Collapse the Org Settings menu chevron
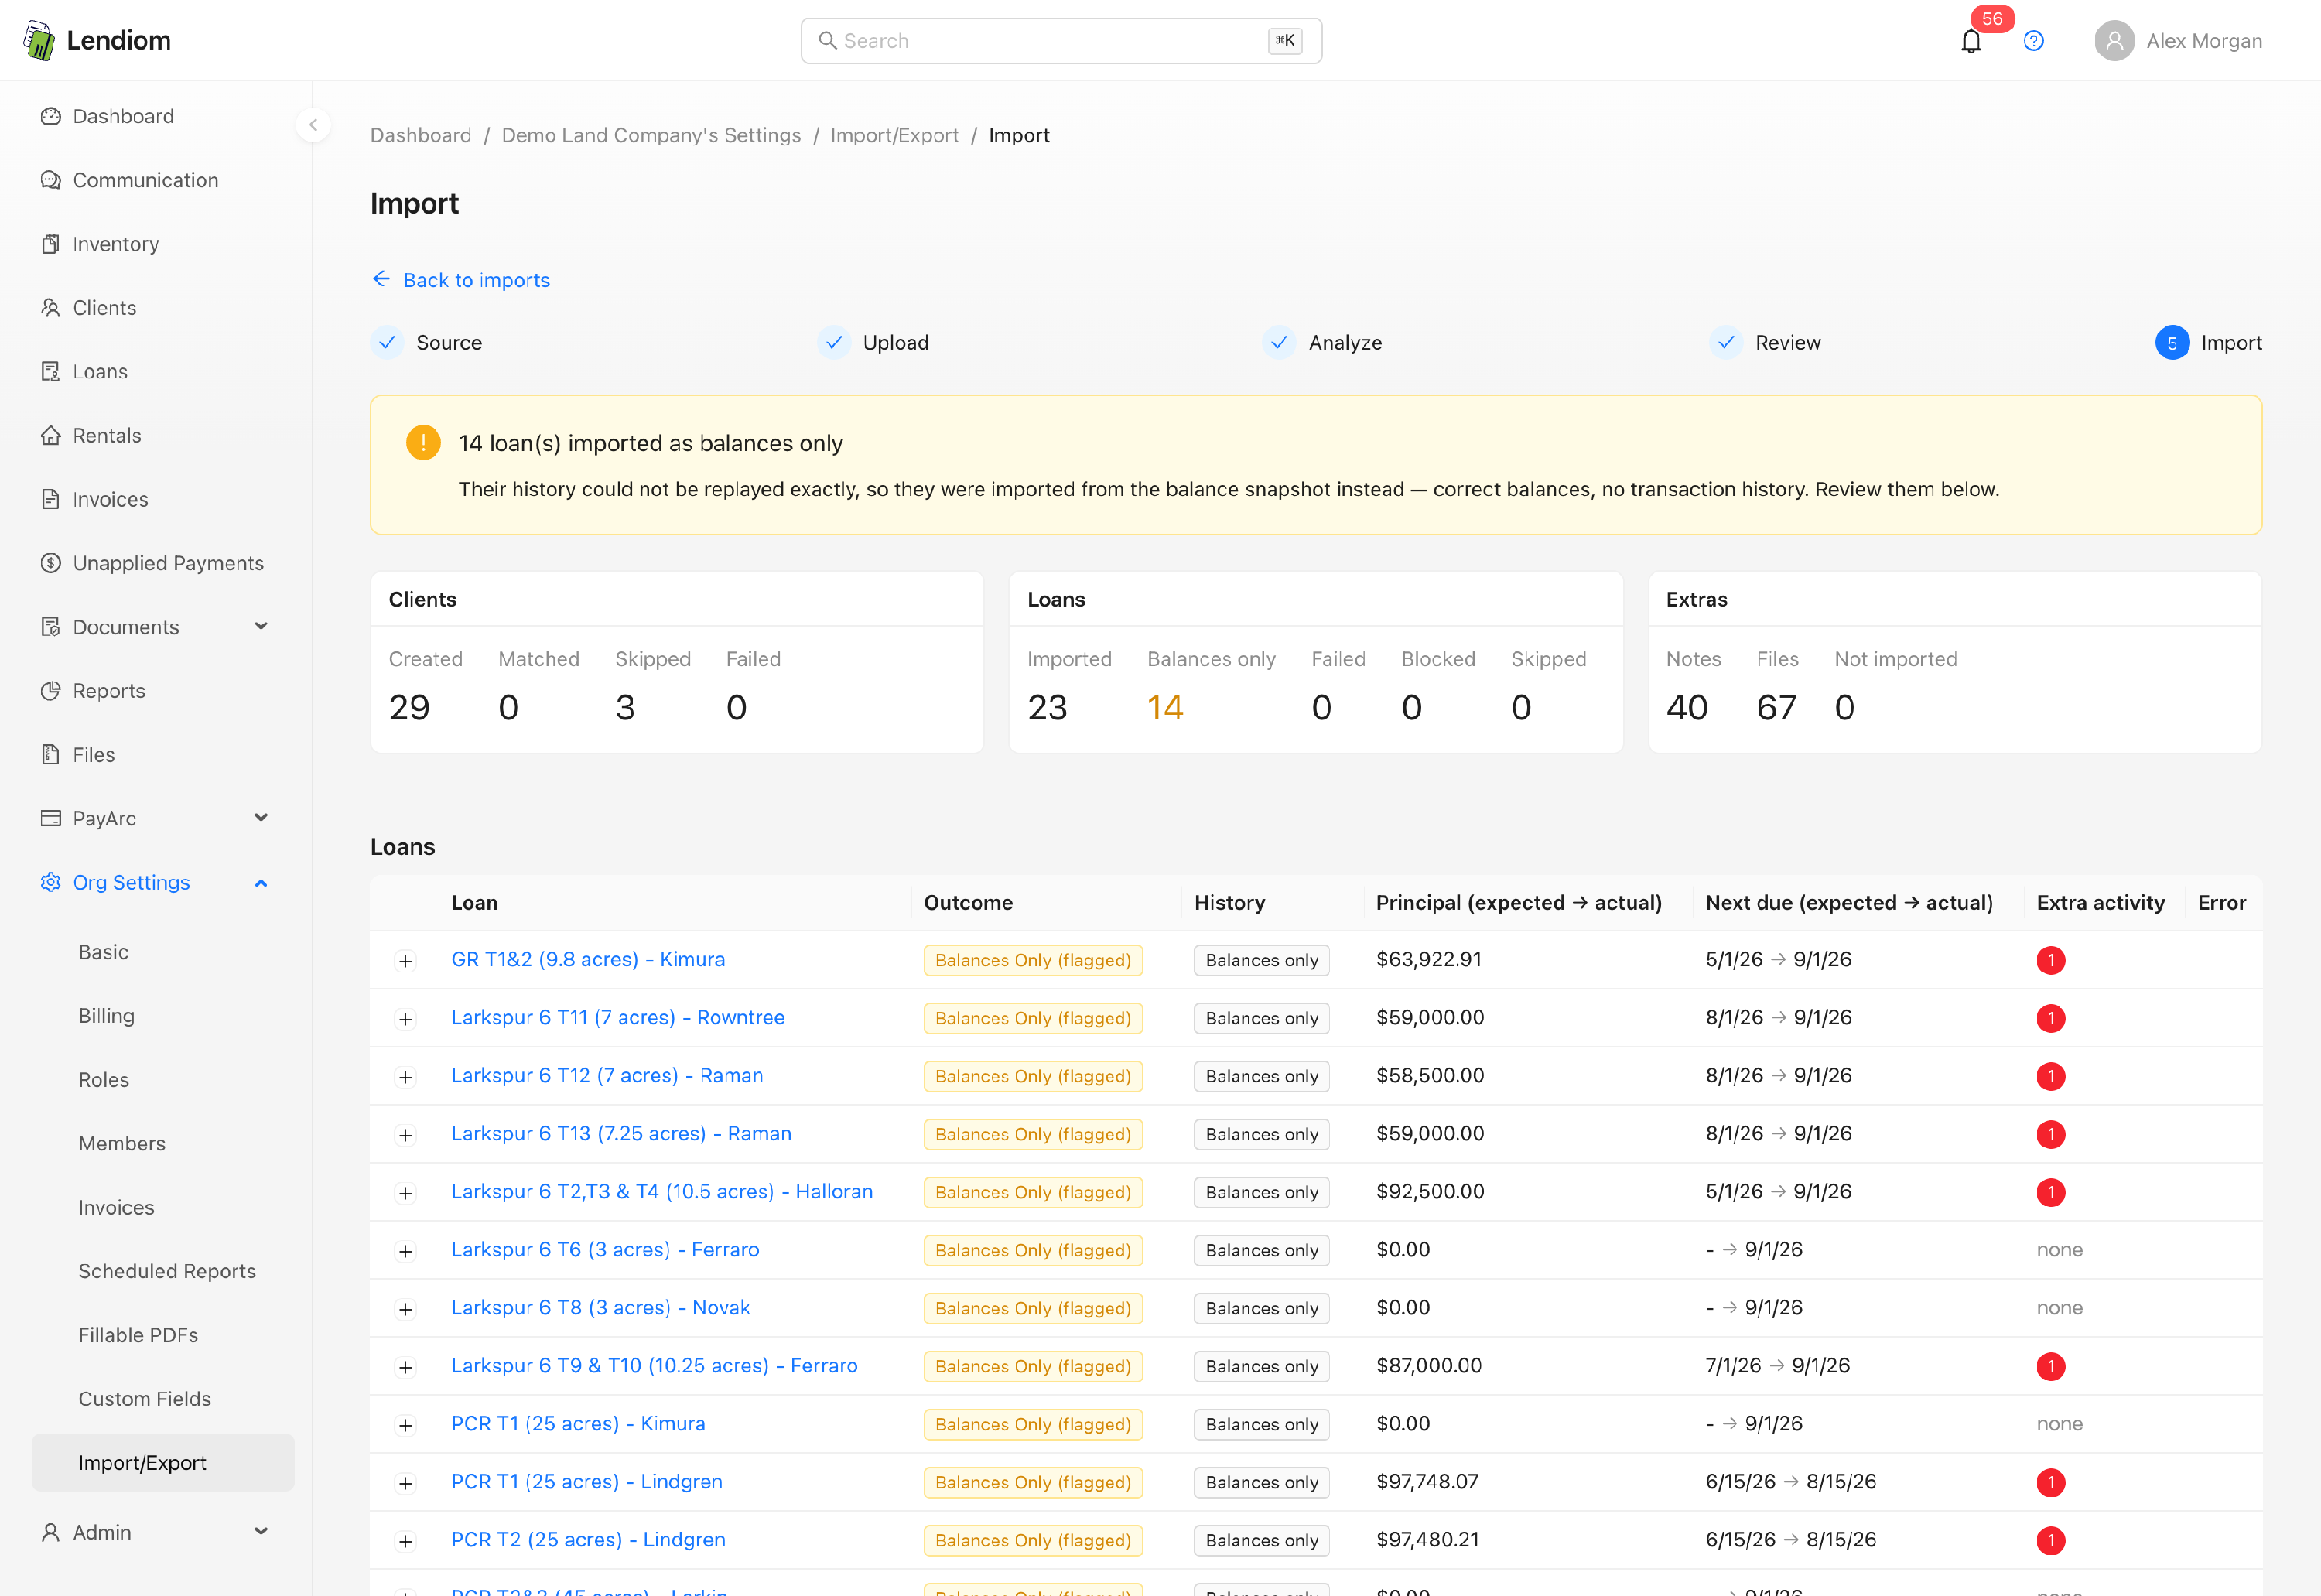Screen dimensions: 2321x1596 pos(261,883)
